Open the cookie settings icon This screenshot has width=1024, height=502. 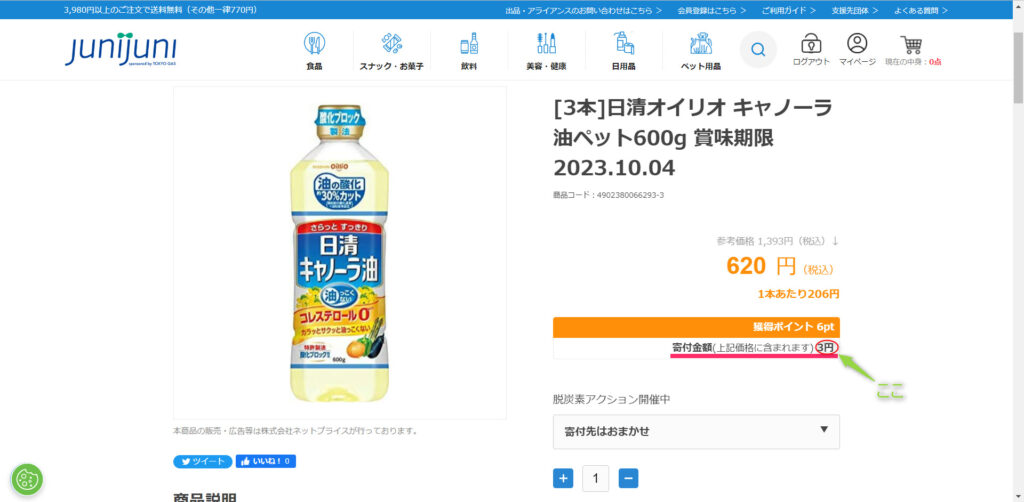pos(27,480)
